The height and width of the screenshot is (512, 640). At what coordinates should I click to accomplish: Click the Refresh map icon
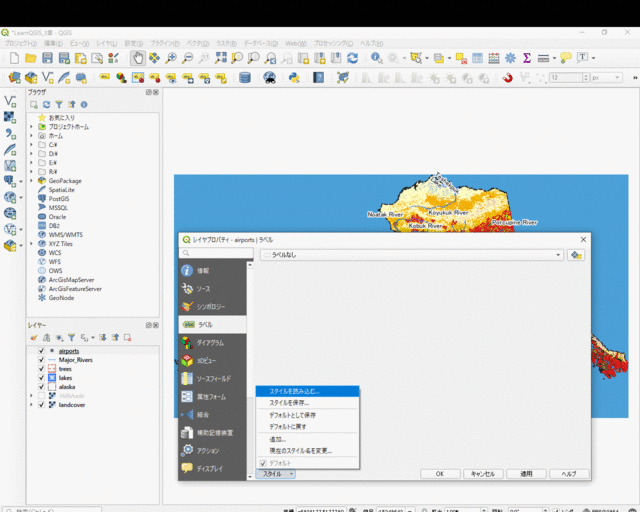[353, 58]
